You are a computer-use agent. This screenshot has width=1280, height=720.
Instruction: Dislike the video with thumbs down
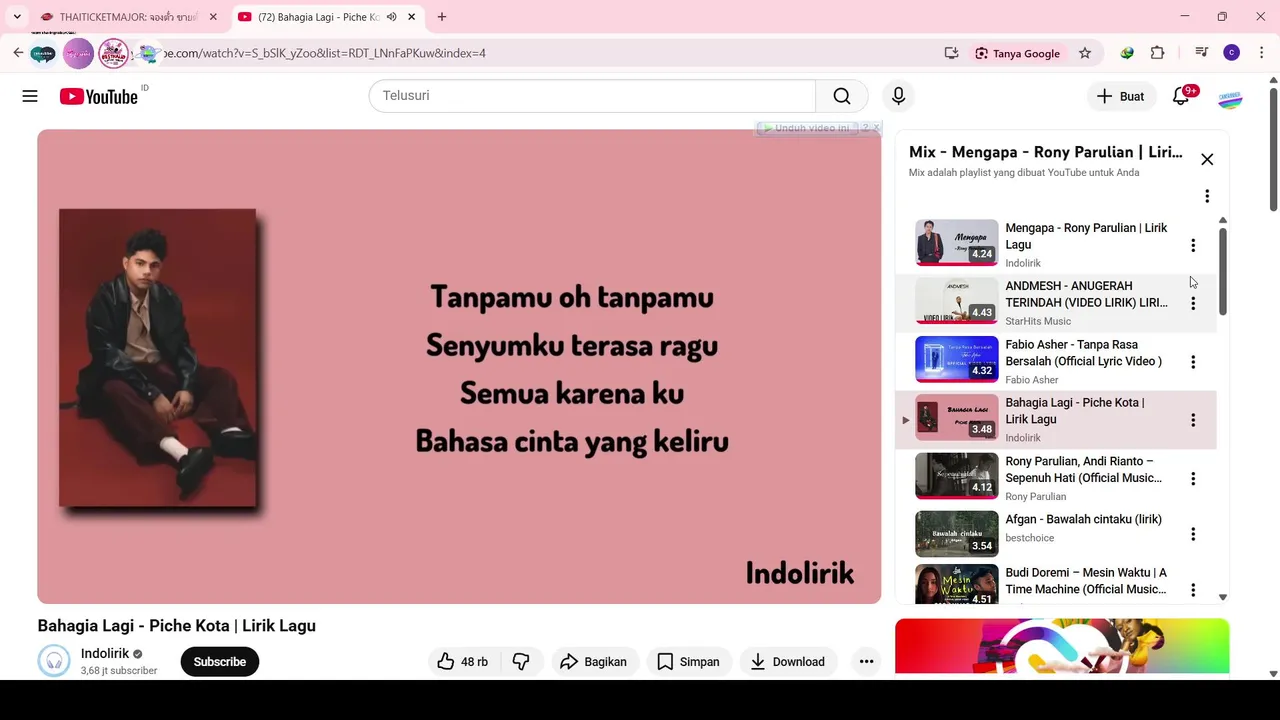click(521, 661)
